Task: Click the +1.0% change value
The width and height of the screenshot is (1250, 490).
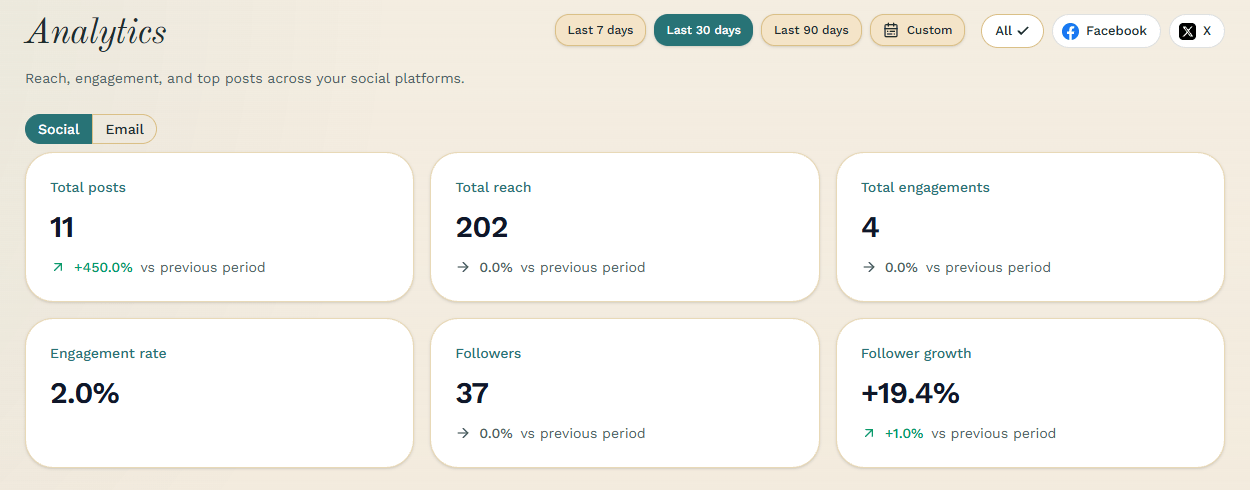Action: 904,433
